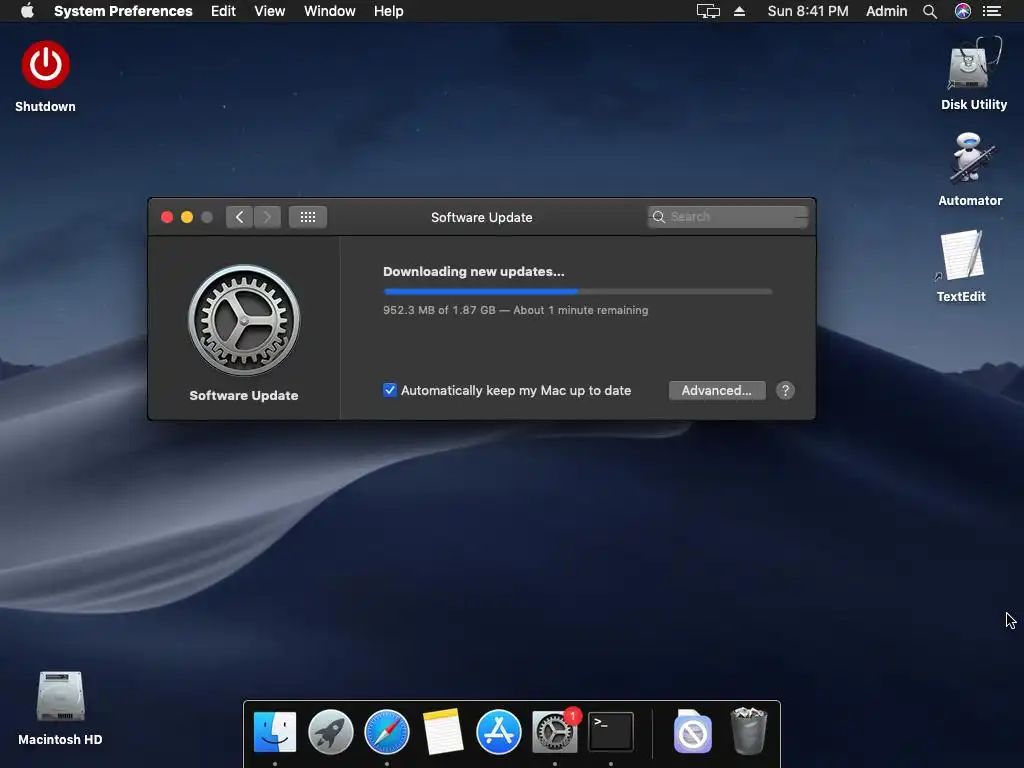Open the Trash in the Dock

click(x=748, y=731)
